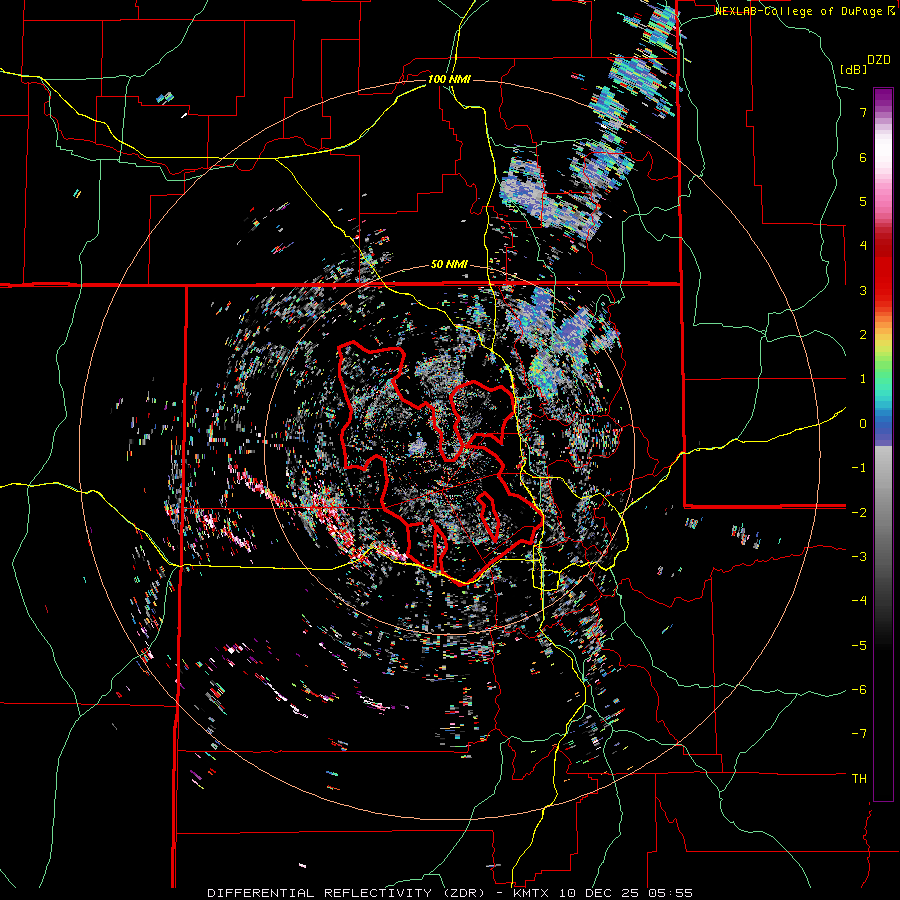Click the 0 value on color scale
Screen dimensions: 900x900
pos(863,423)
